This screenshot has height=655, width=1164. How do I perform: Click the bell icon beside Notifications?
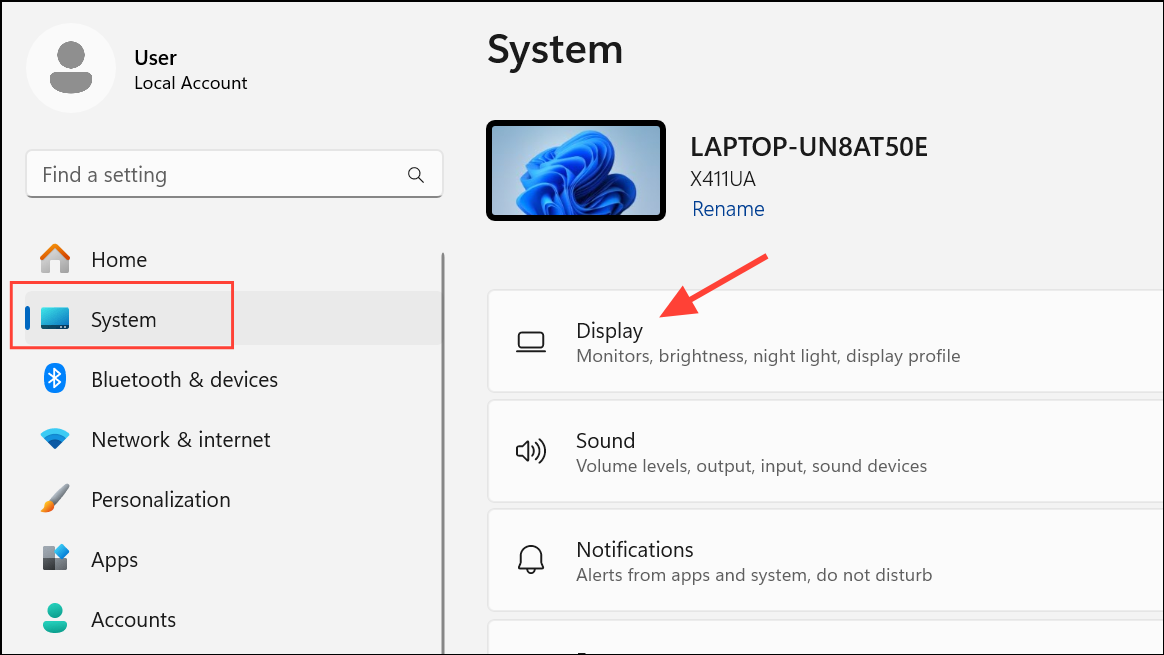tap(531, 560)
